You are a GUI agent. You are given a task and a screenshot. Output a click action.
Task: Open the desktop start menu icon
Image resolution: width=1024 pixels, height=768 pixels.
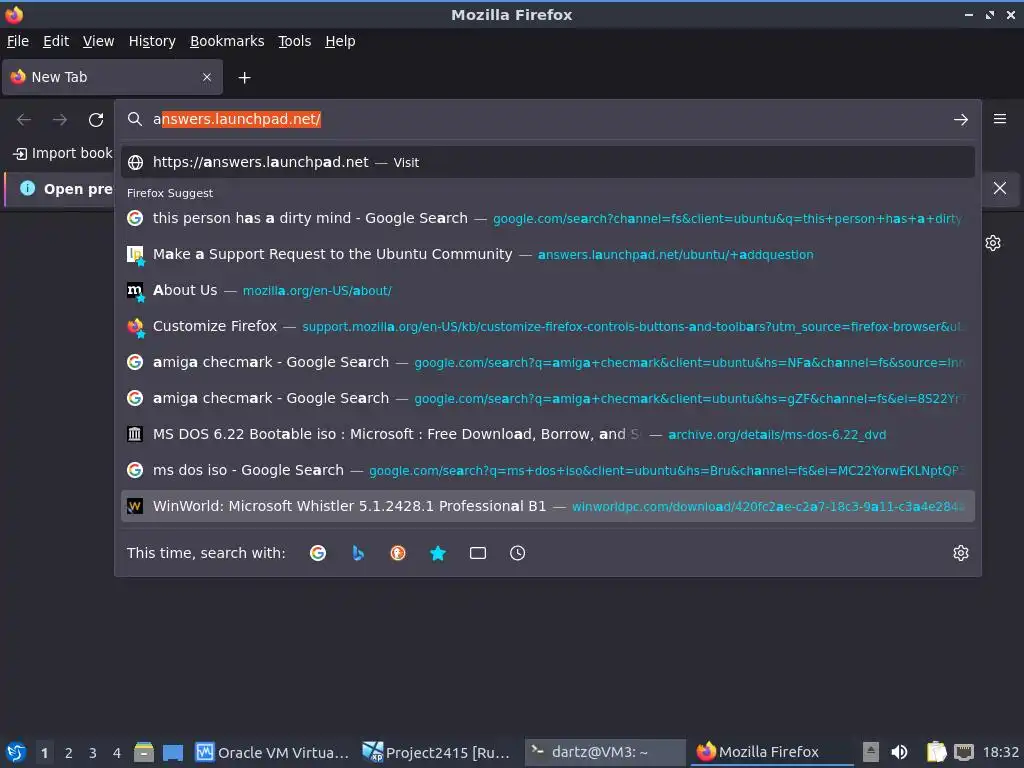[x=16, y=752]
